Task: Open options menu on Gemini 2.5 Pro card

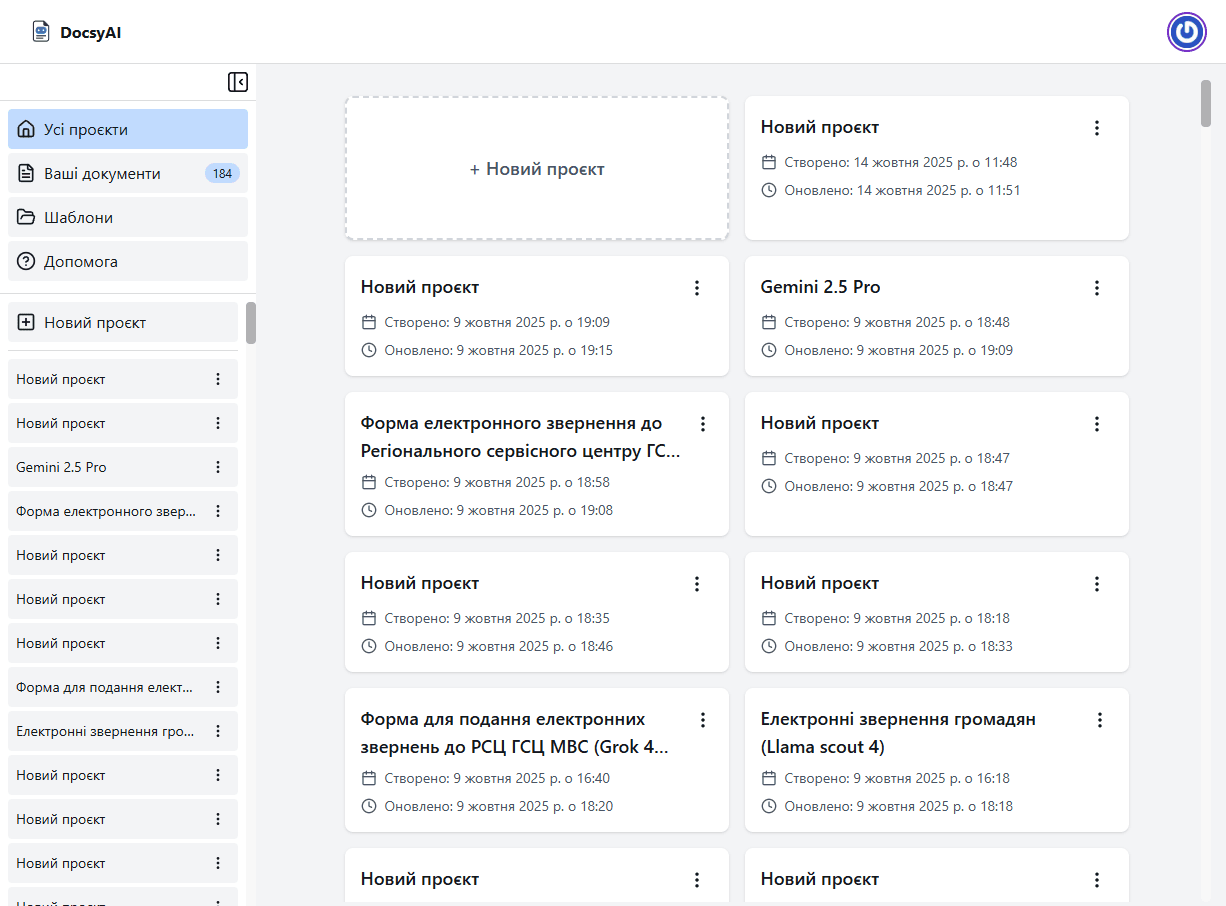Action: (x=1097, y=288)
